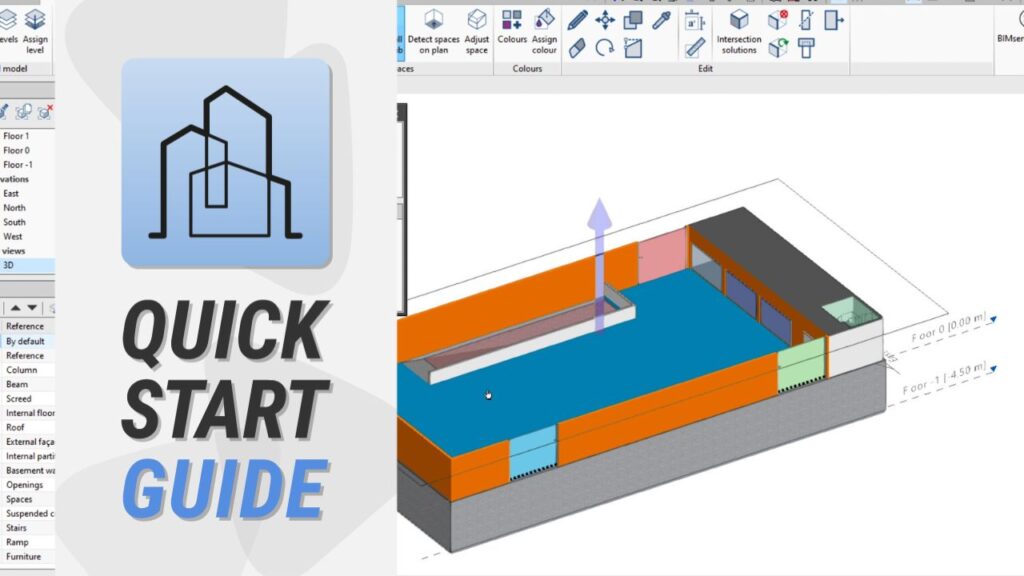Click the Rotate tool icon

[x=605, y=48]
